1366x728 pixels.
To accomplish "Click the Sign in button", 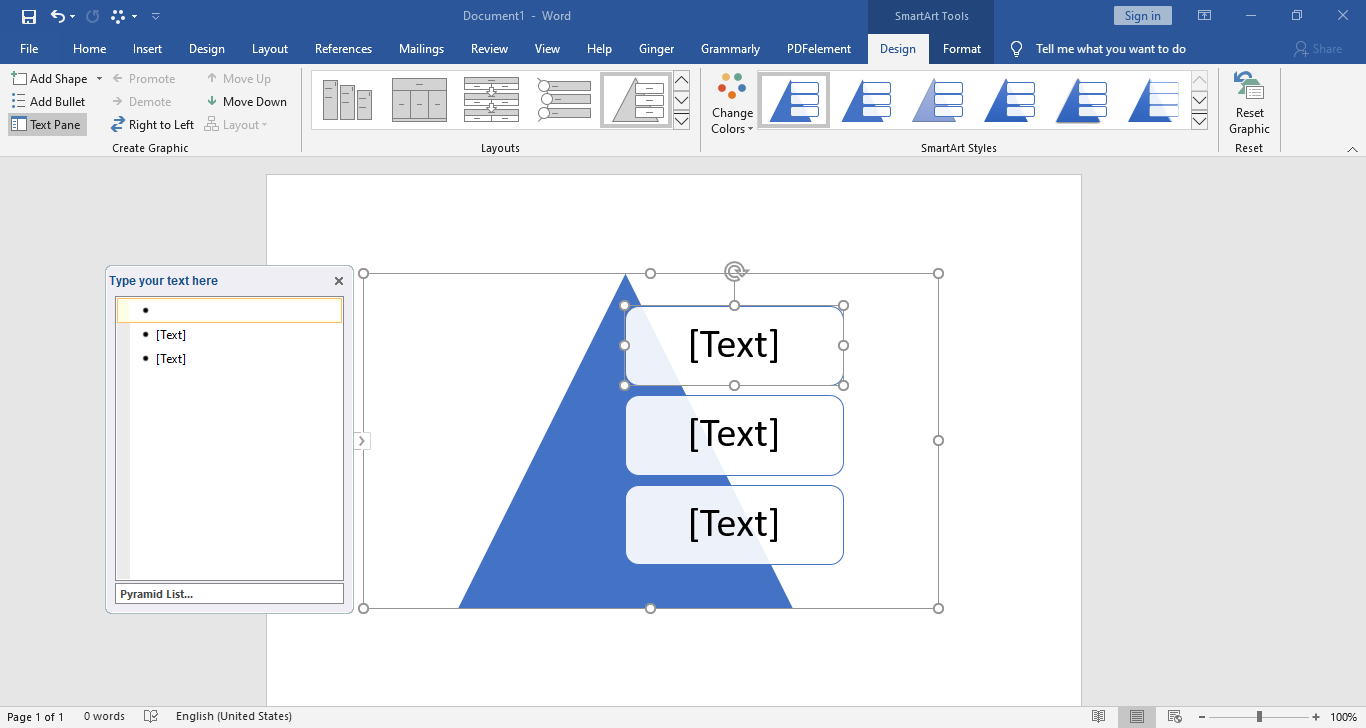I will point(1142,16).
